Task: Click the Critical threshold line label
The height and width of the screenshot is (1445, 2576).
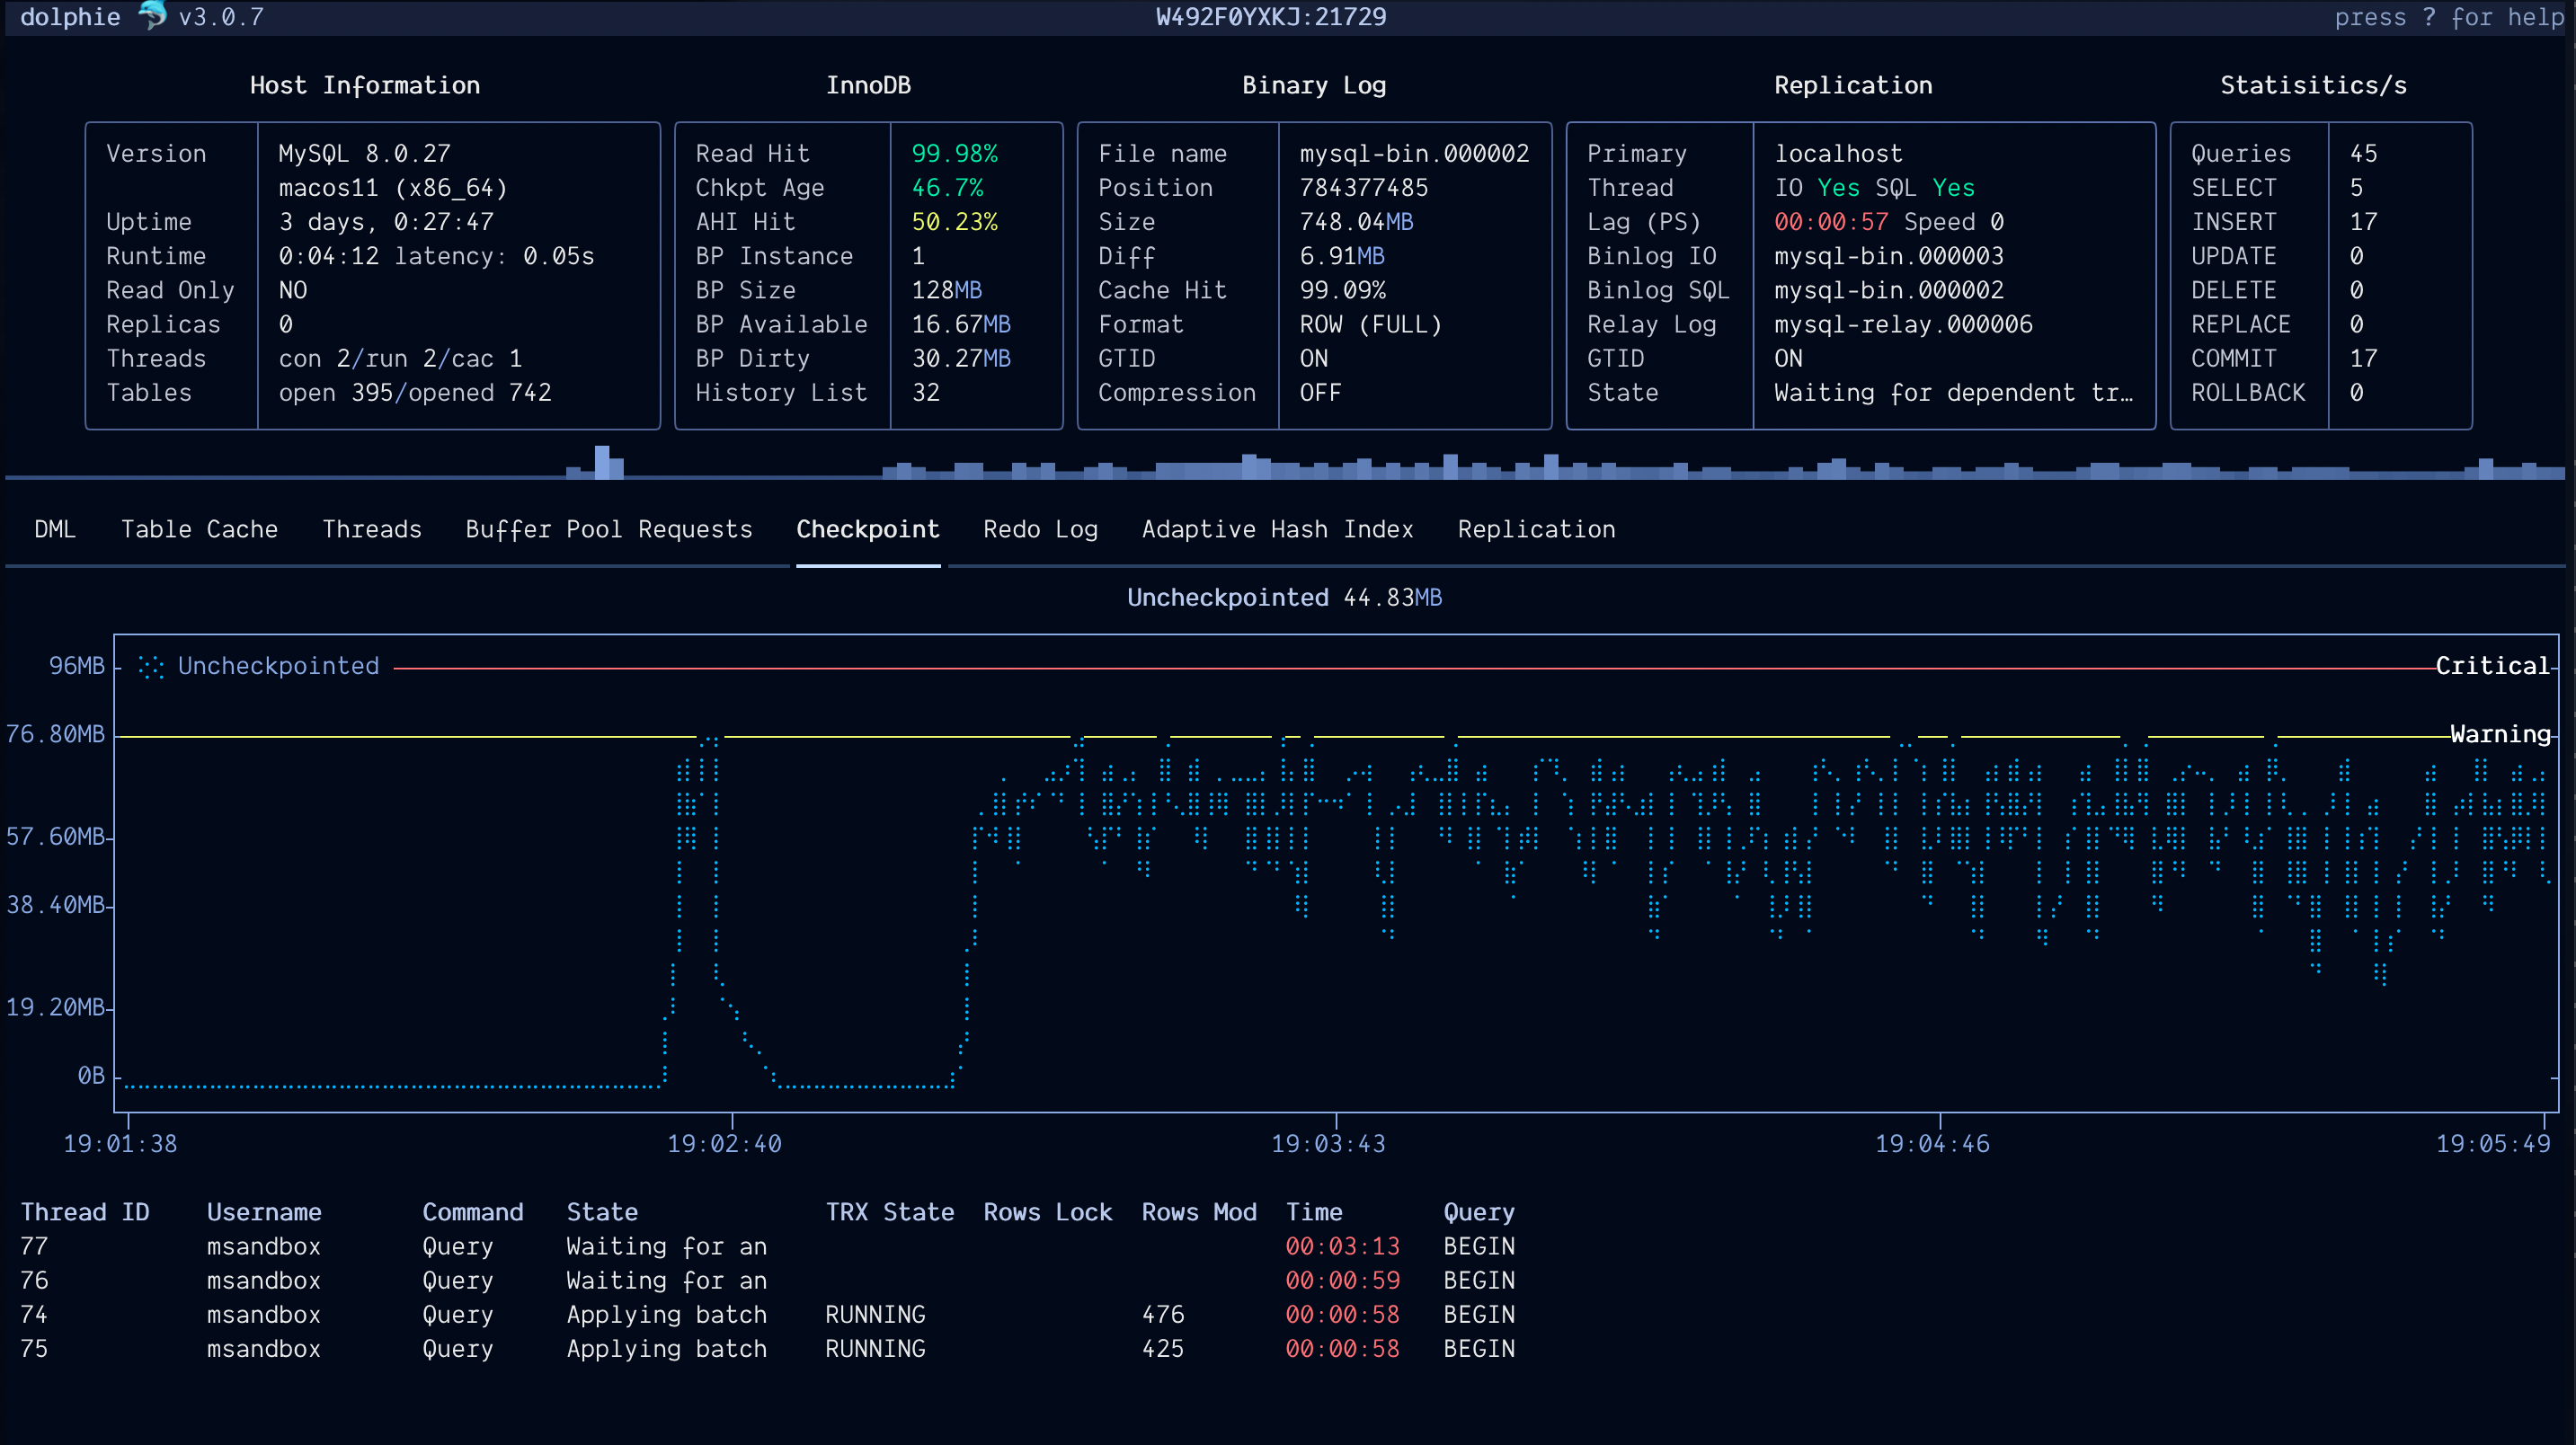Action: (x=2492, y=666)
